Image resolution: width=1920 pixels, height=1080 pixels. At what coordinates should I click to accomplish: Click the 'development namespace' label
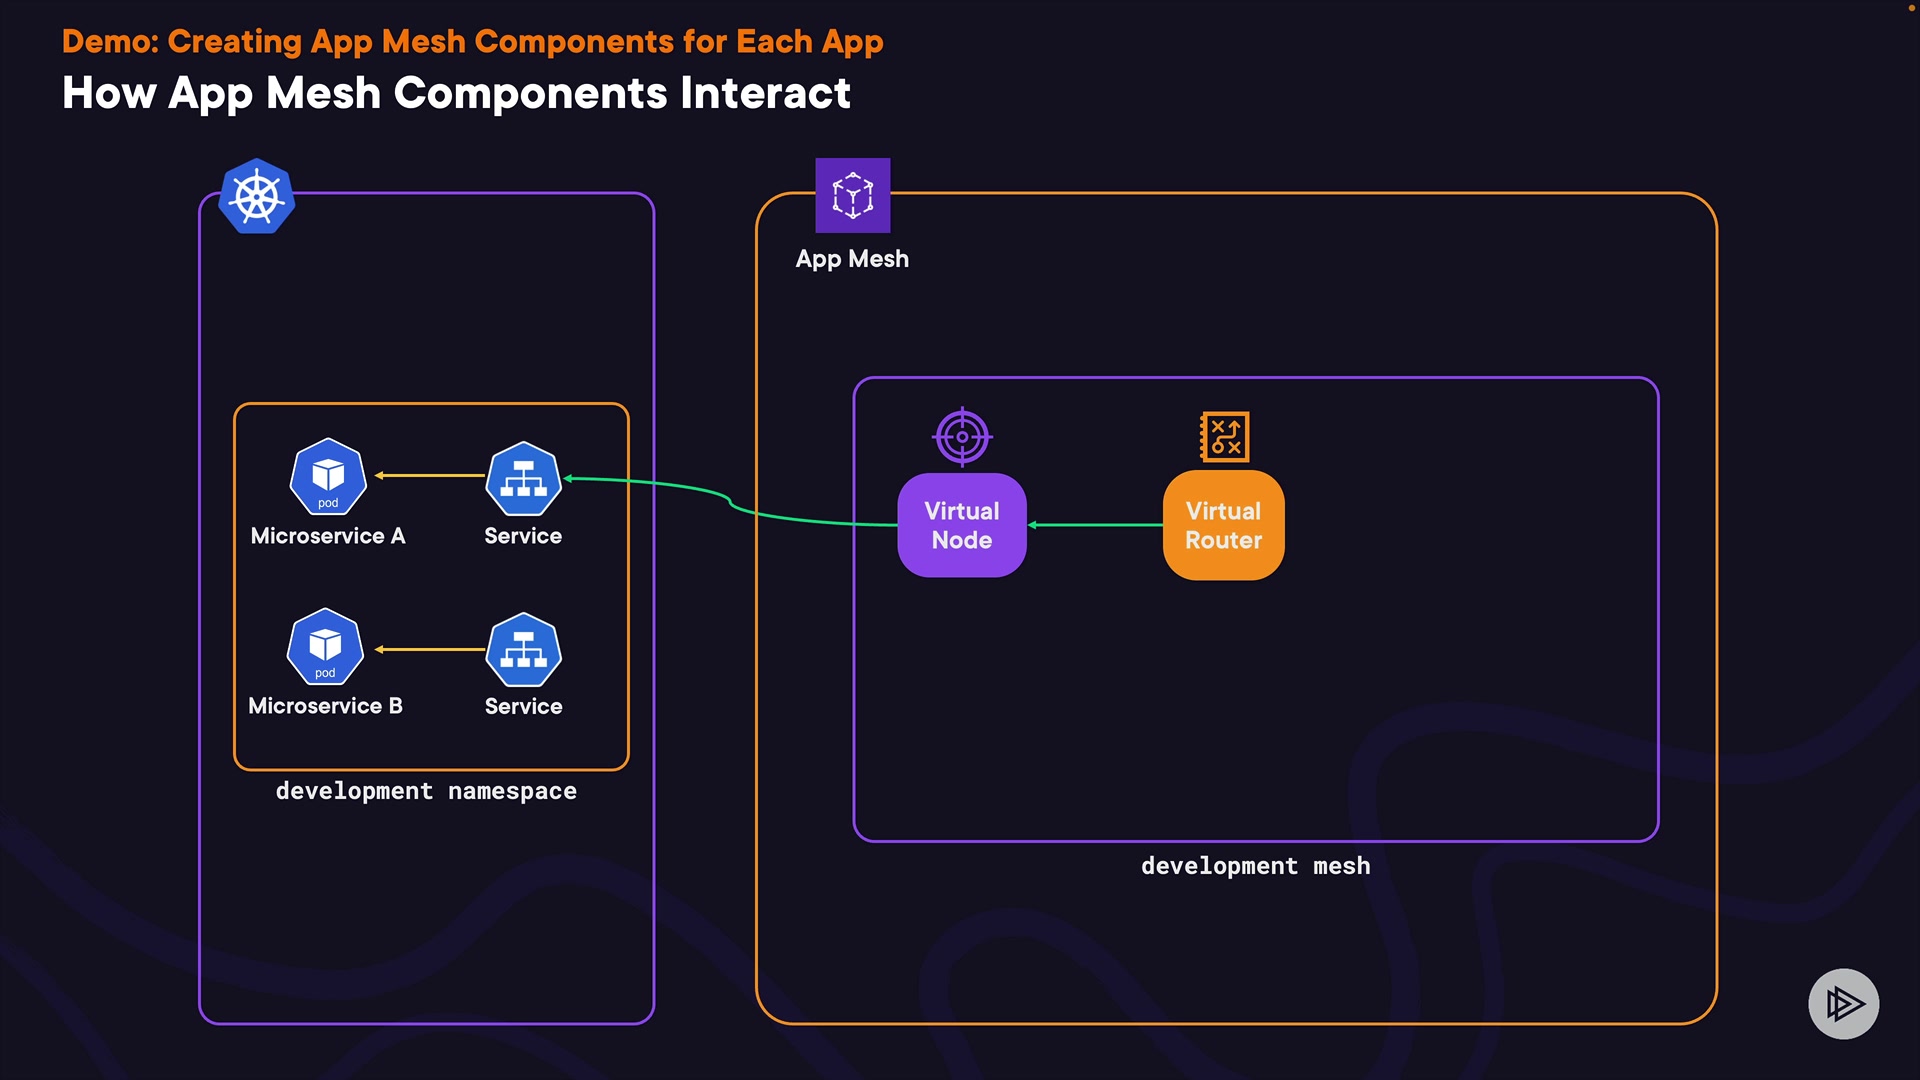click(x=426, y=791)
